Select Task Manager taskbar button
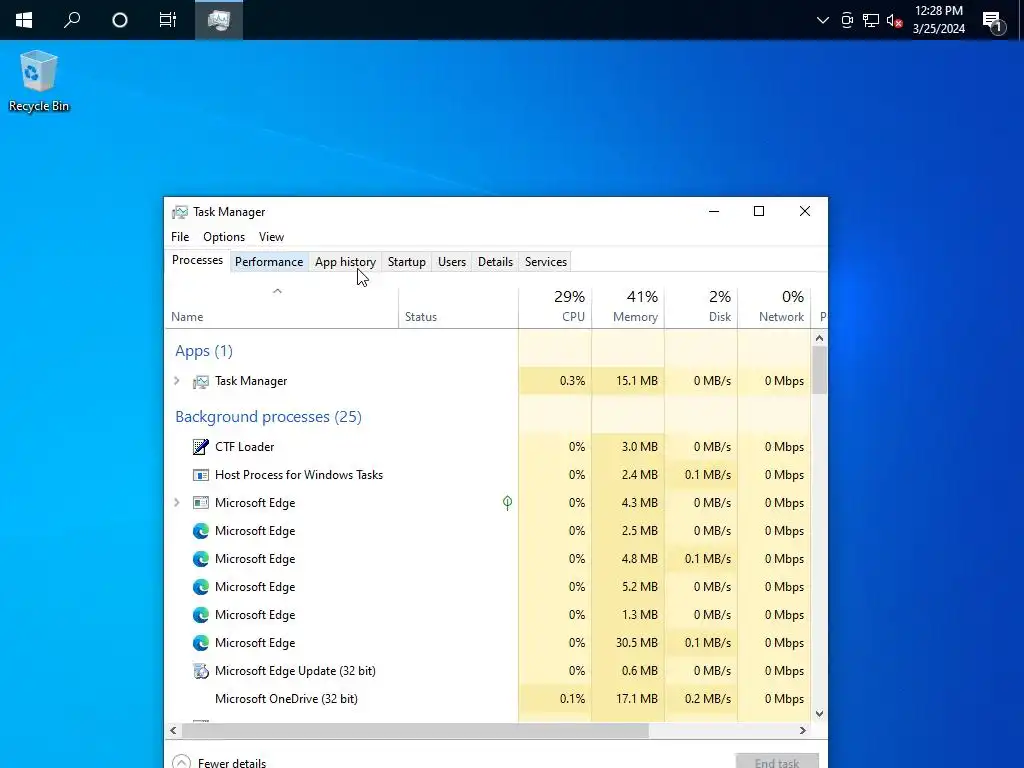The height and width of the screenshot is (768, 1024). (219, 20)
